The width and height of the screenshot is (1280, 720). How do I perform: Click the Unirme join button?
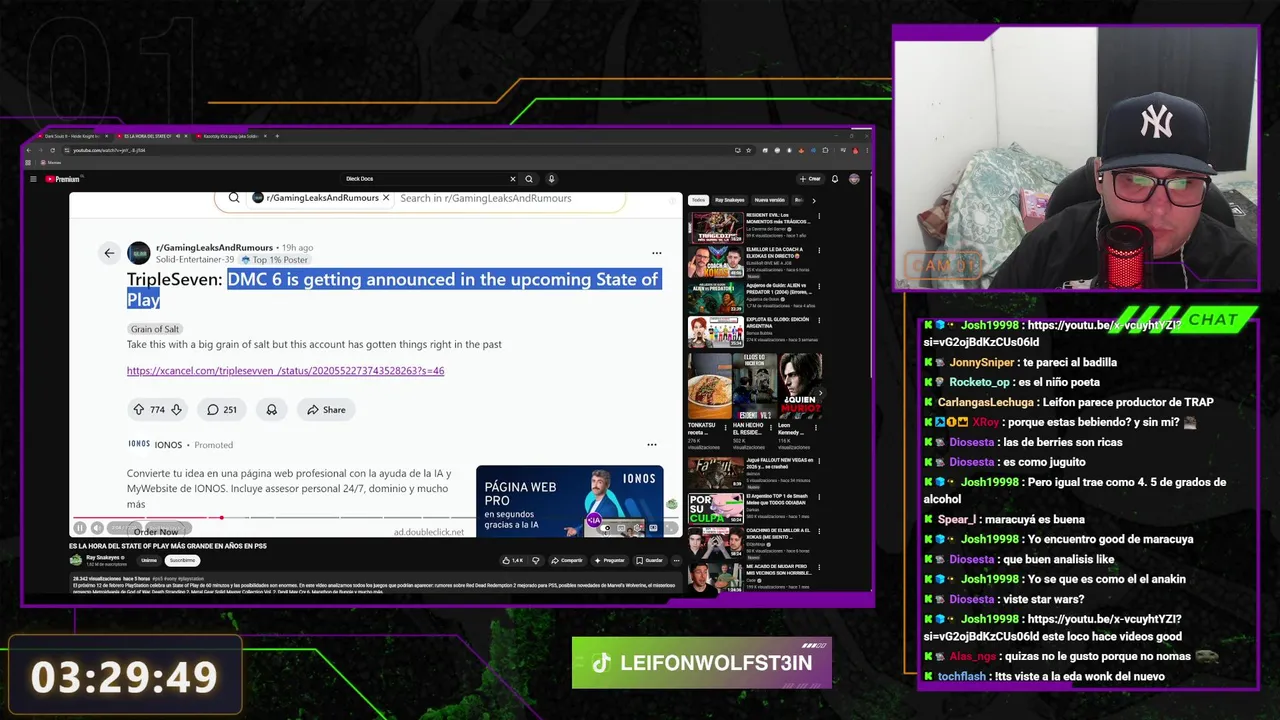148,560
